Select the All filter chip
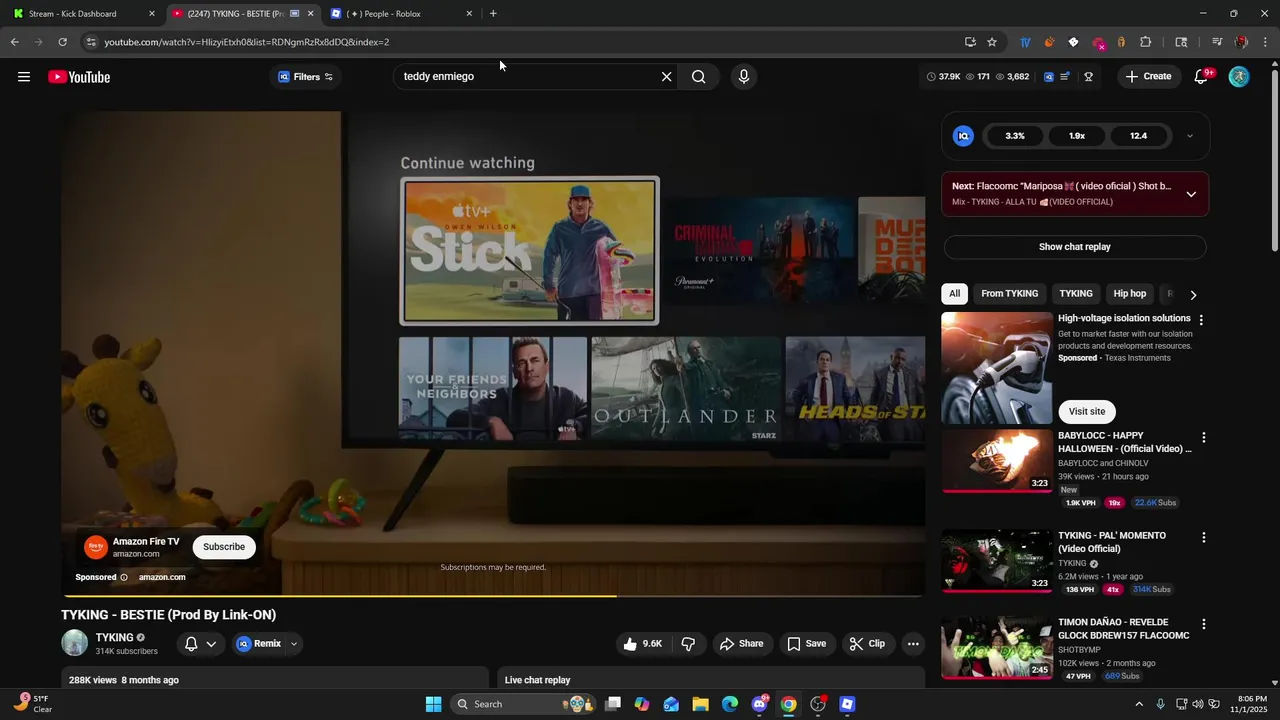 (x=955, y=294)
